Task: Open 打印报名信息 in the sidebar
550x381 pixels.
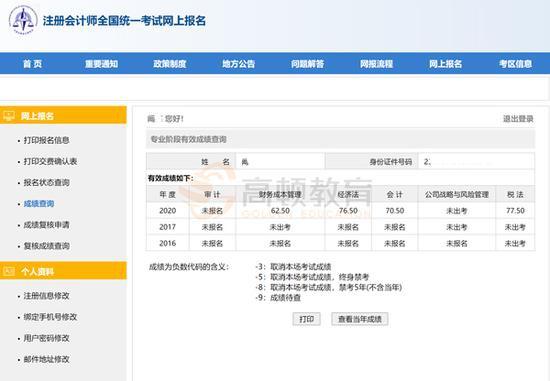Action: [46, 140]
